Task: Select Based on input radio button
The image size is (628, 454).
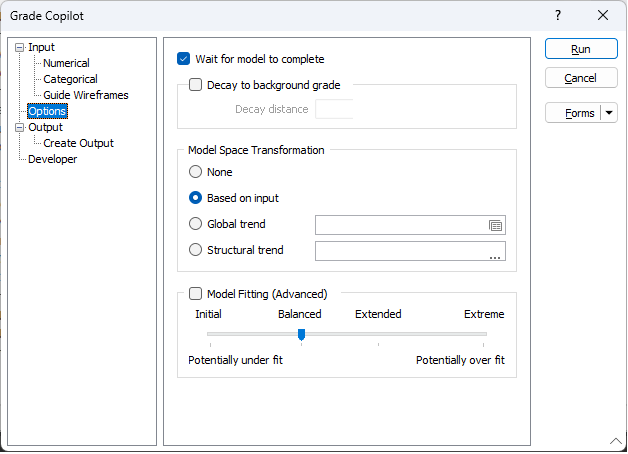Action: [x=195, y=198]
